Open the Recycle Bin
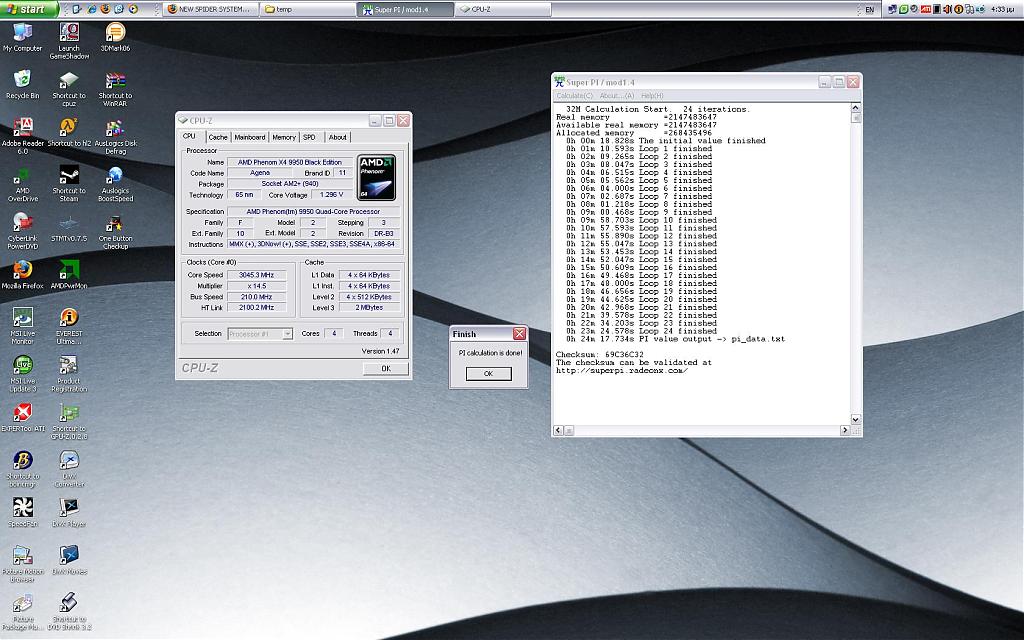1024x640 pixels. pyautogui.click(x=22, y=85)
